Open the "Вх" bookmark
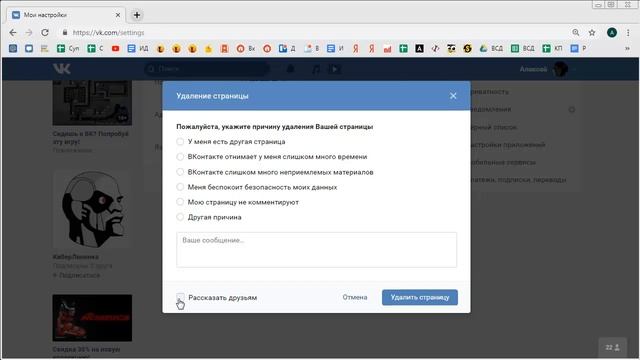The width and height of the screenshot is (640, 360). tap(246, 49)
